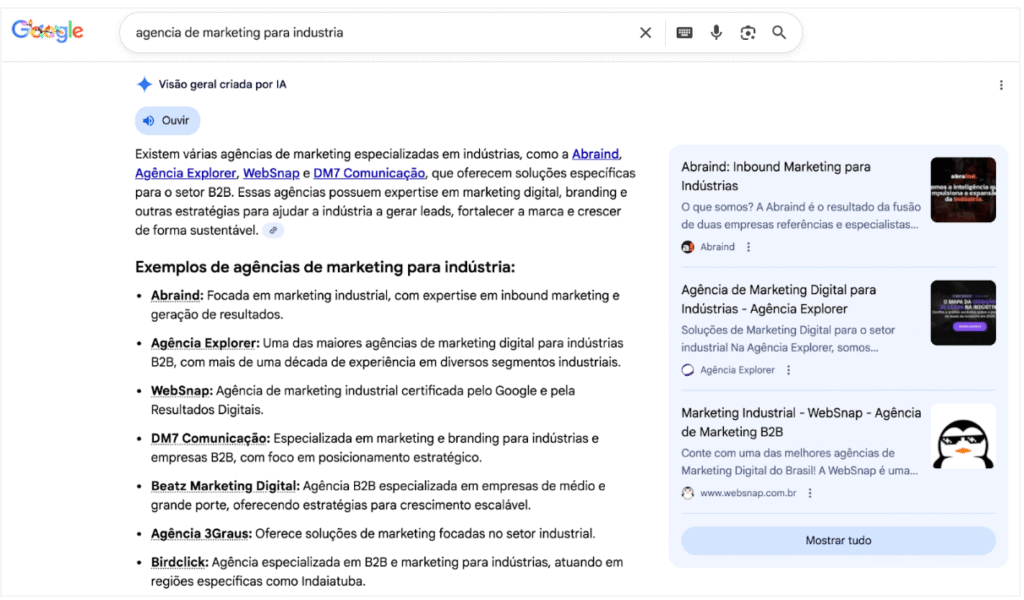Click the Mostrar tudo button

(x=838, y=541)
